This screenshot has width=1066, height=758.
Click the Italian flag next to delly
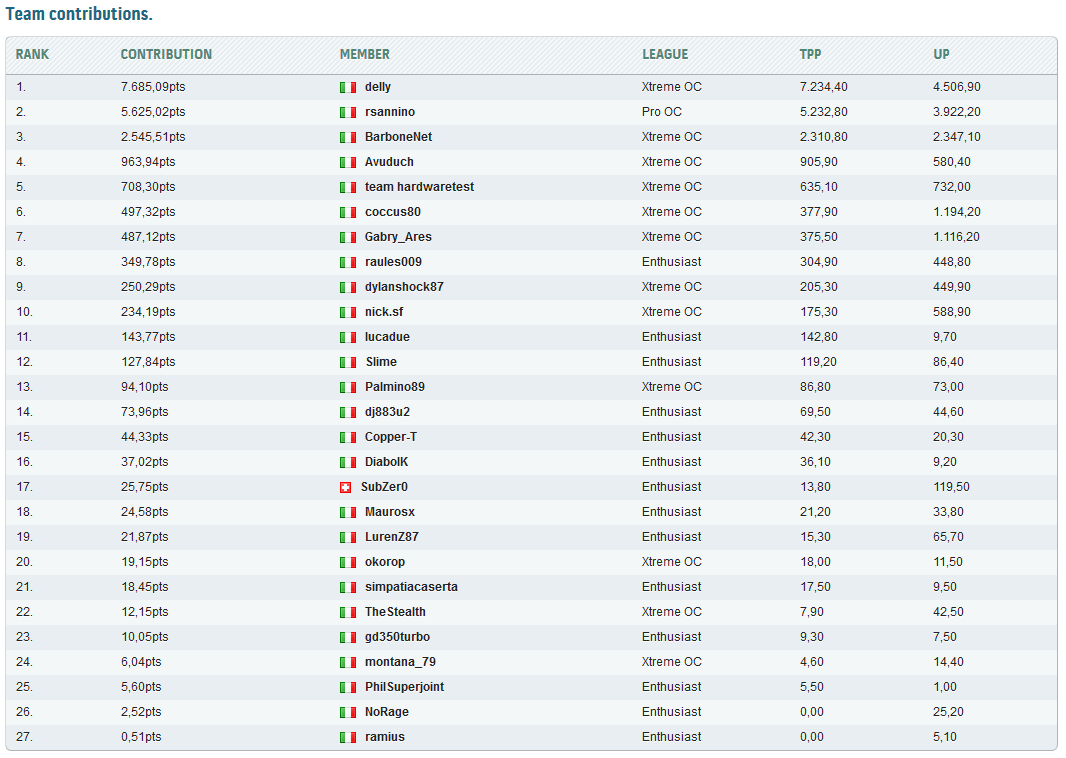click(x=347, y=87)
